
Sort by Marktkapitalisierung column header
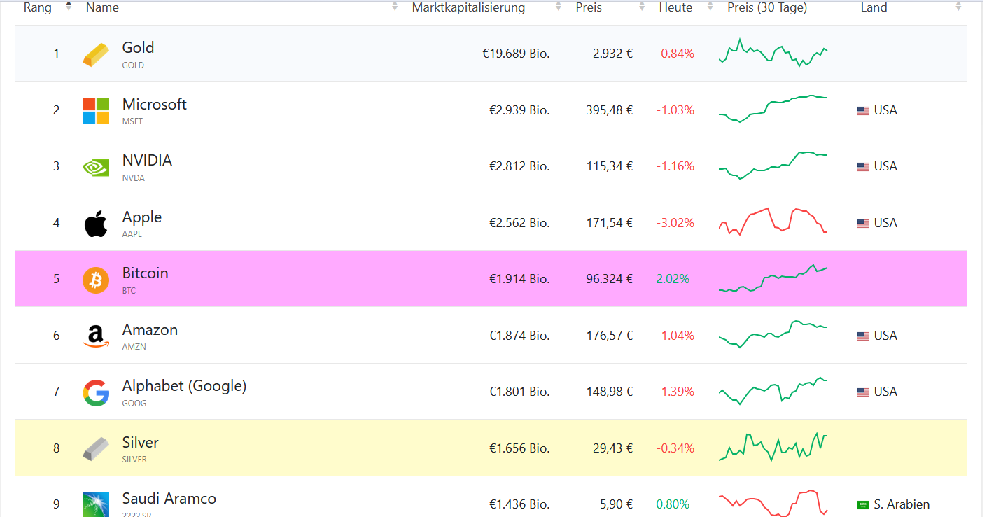click(468, 8)
